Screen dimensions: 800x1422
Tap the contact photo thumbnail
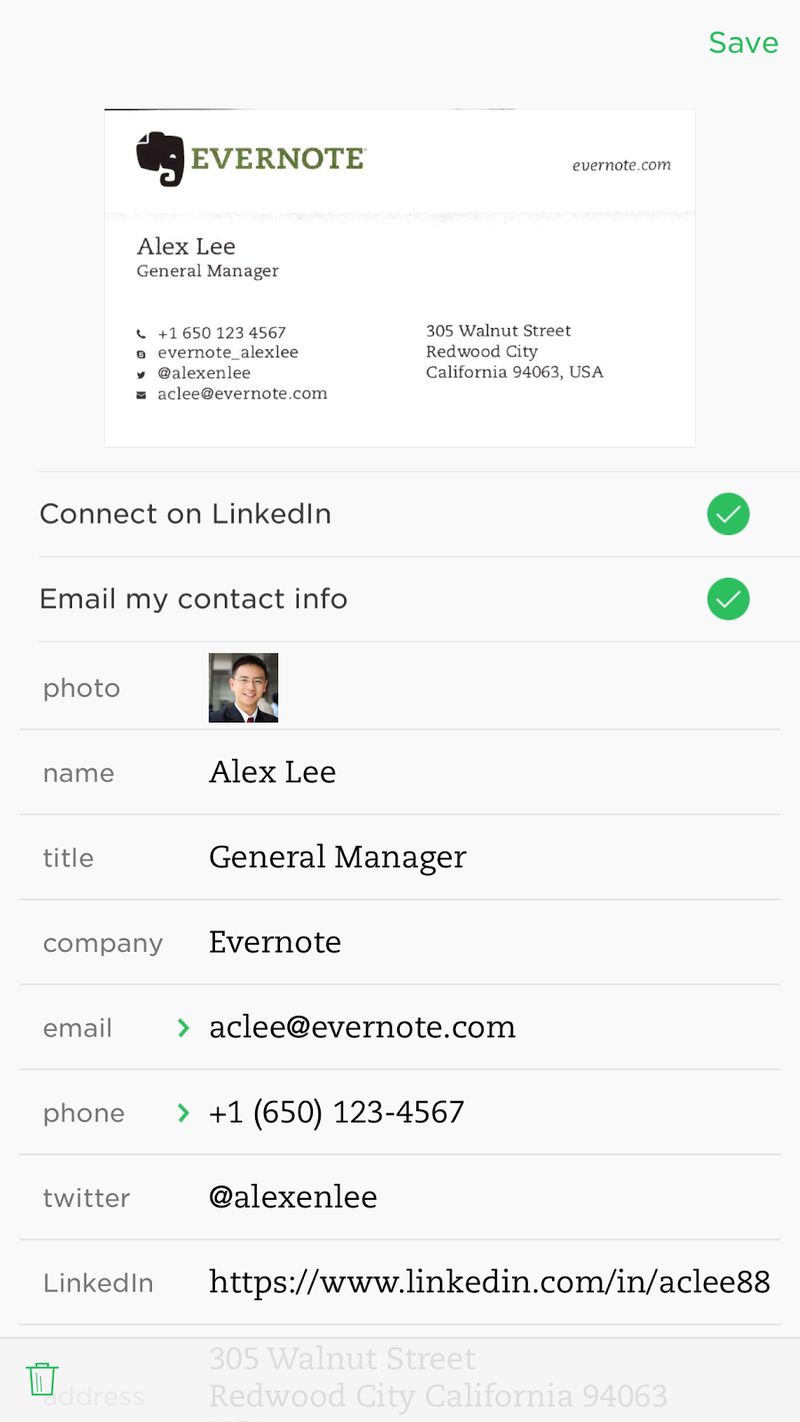coord(243,688)
